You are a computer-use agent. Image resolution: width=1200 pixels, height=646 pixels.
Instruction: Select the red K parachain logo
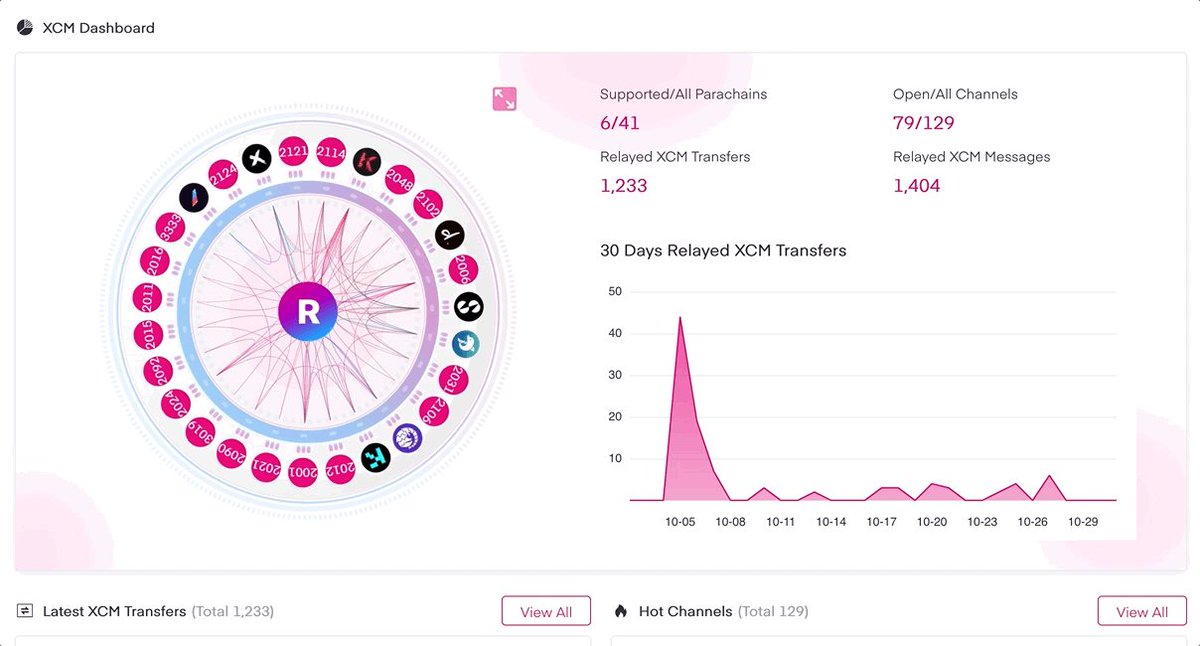coord(367,162)
